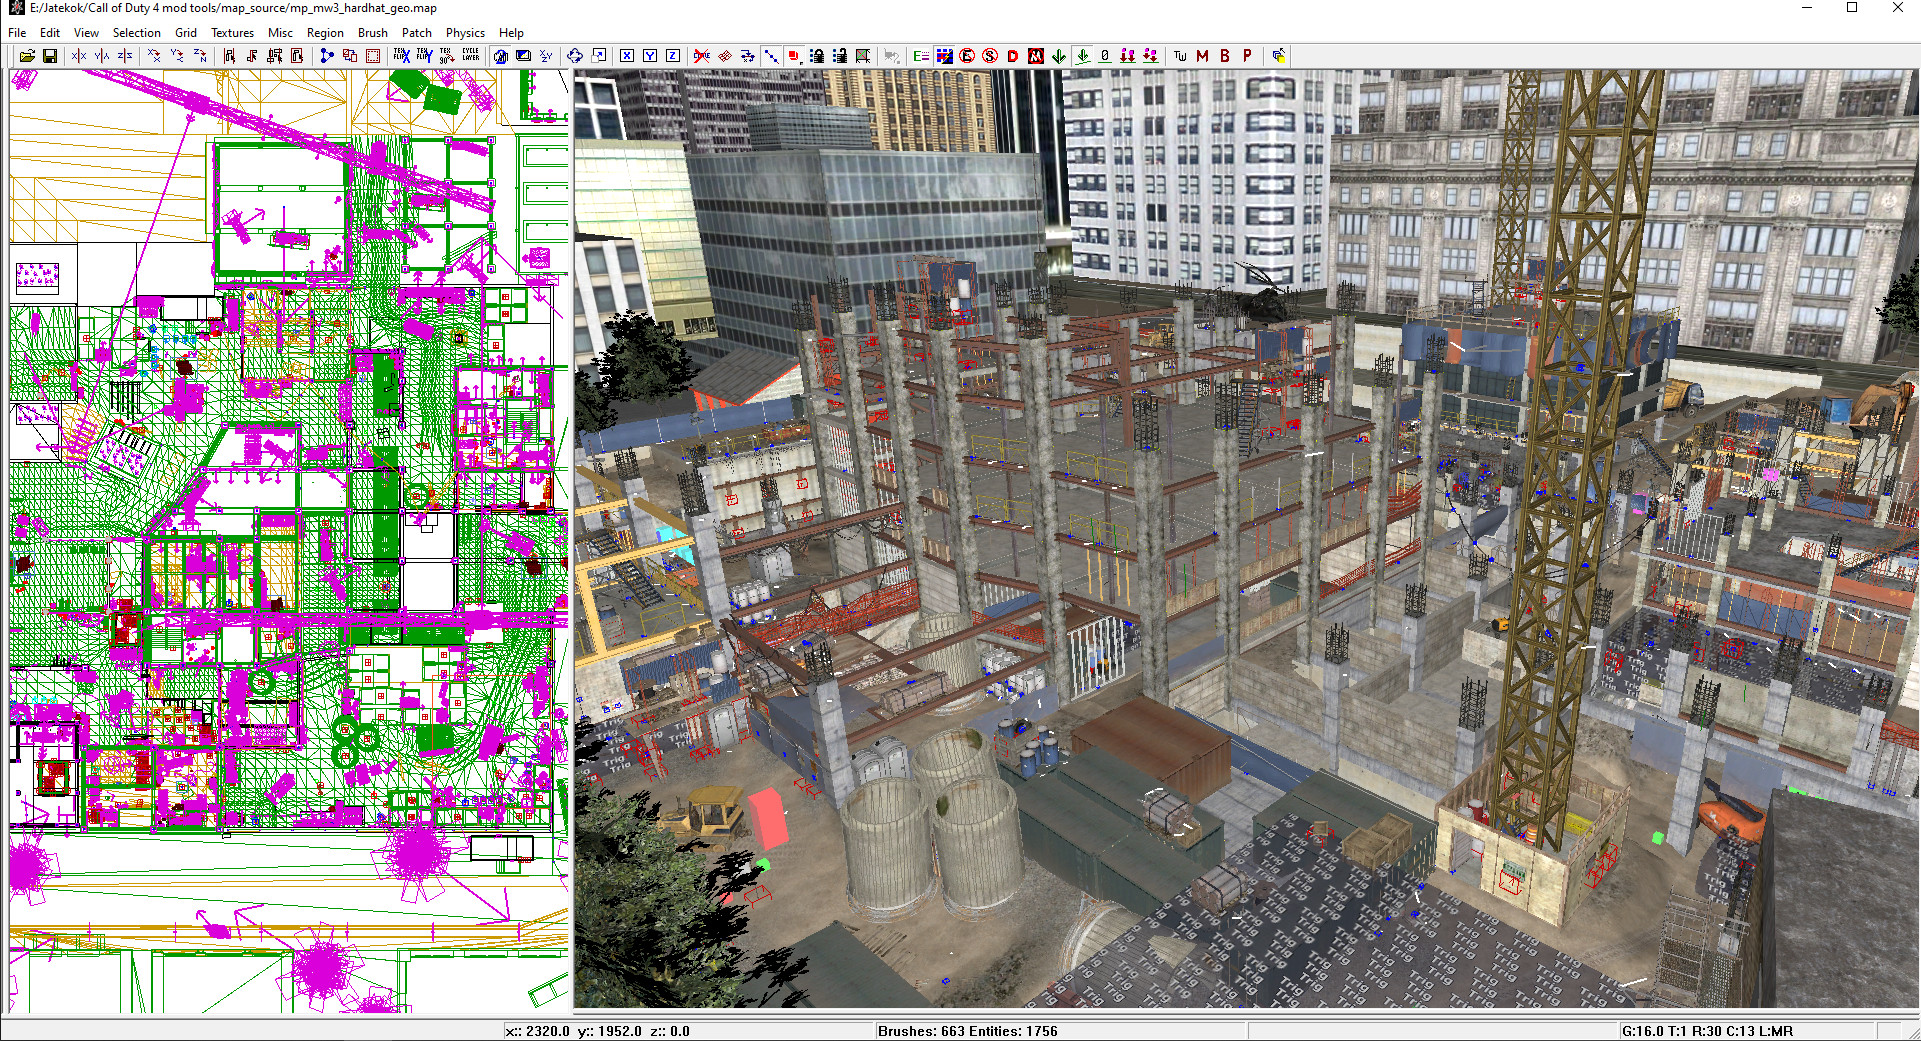
Task: Open the Brush menu
Action: tap(373, 33)
